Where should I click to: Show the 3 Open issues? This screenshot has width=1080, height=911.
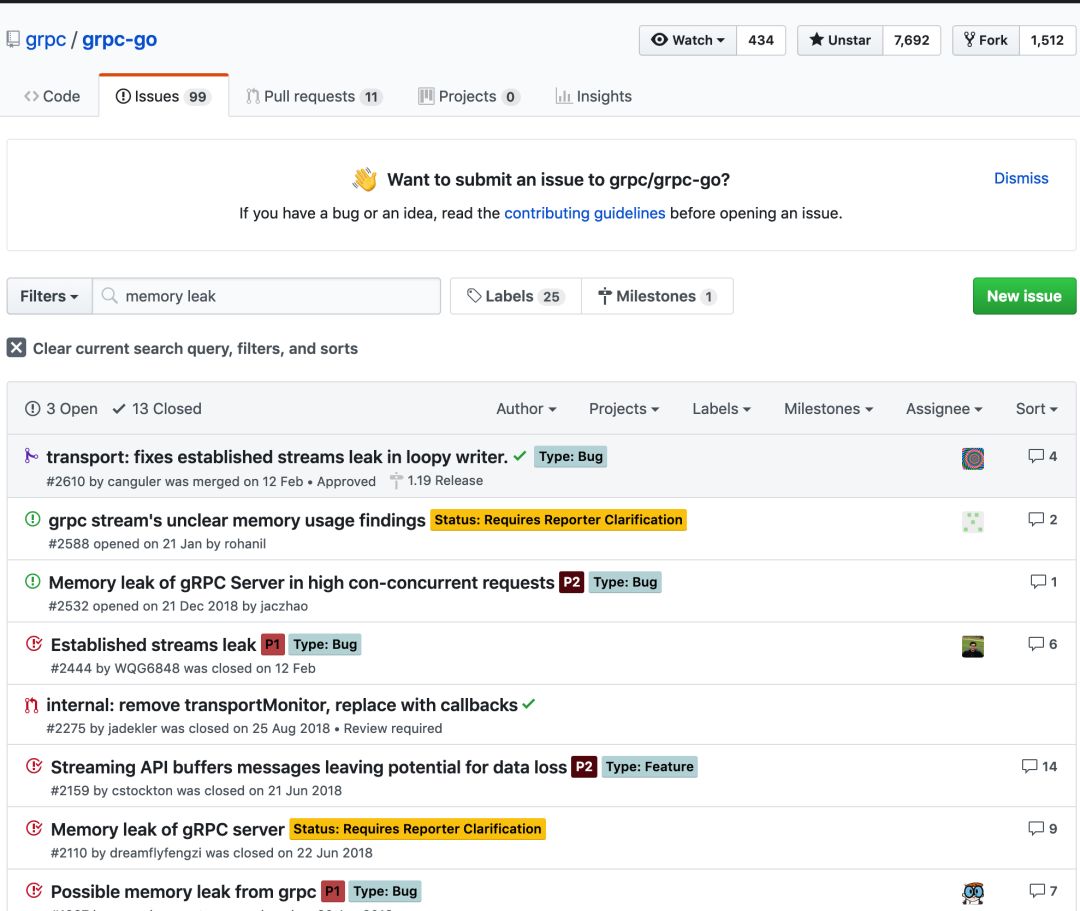coord(61,409)
